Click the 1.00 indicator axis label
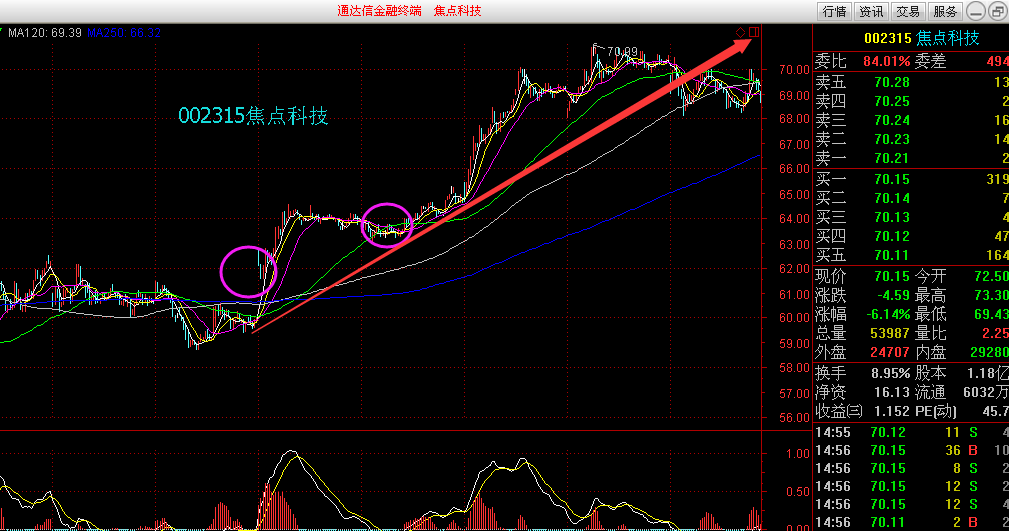This screenshot has width=1009, height=531. pos(798,454)
